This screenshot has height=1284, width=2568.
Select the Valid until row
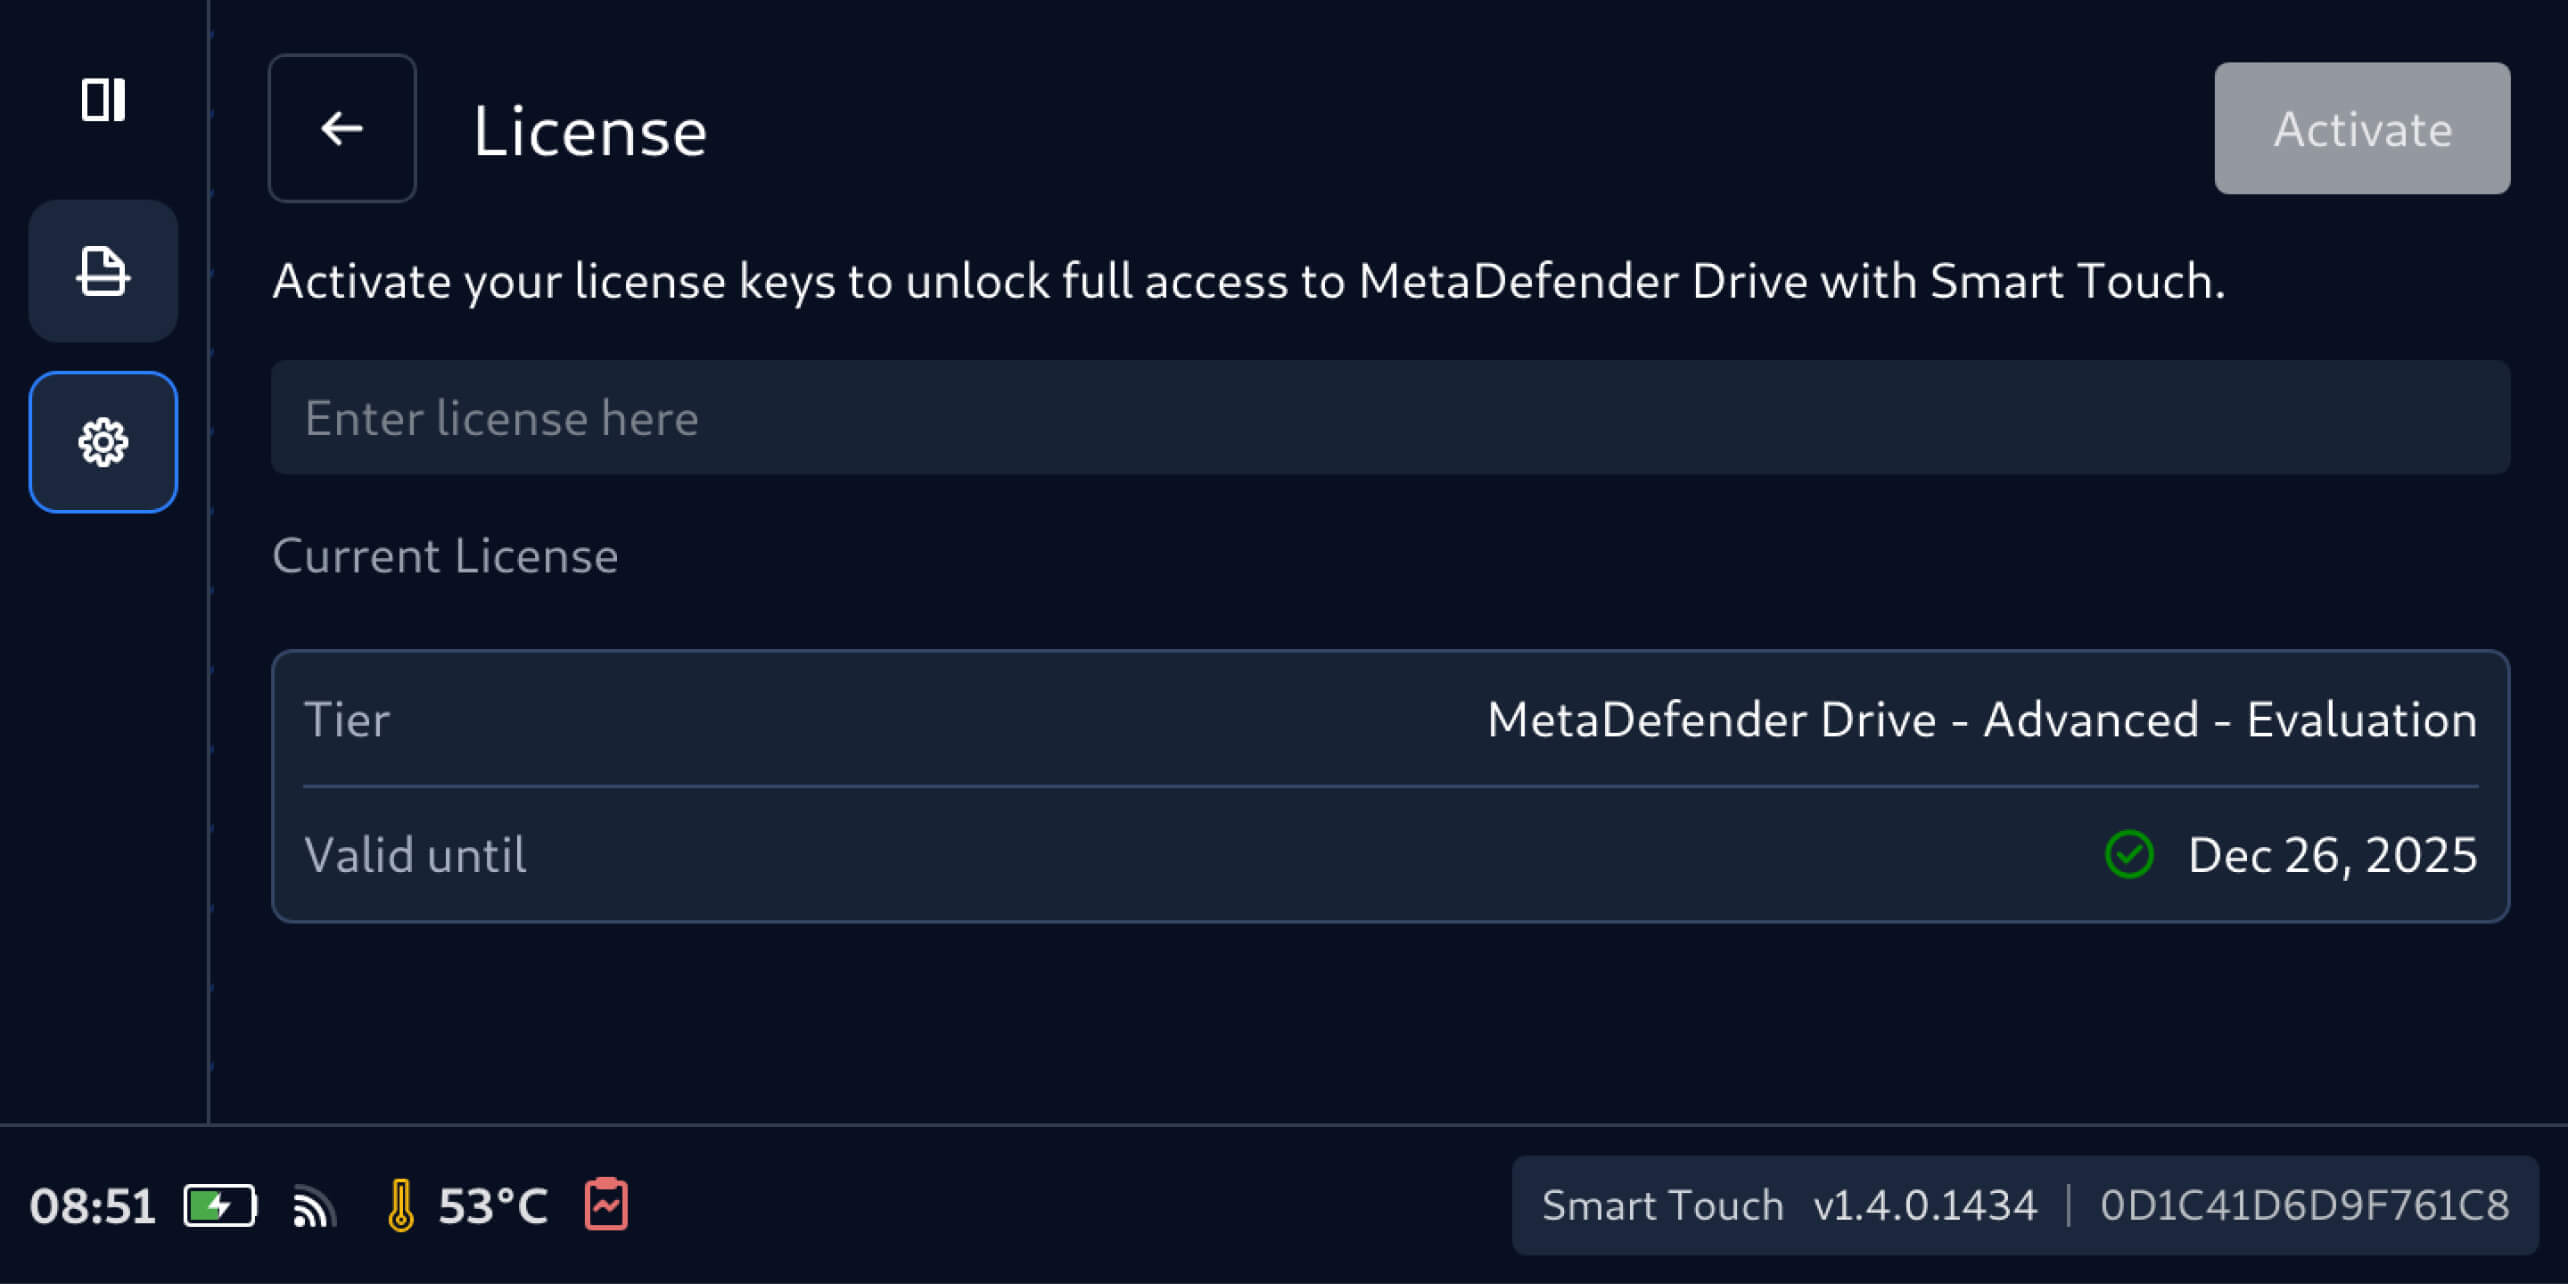1390,855
